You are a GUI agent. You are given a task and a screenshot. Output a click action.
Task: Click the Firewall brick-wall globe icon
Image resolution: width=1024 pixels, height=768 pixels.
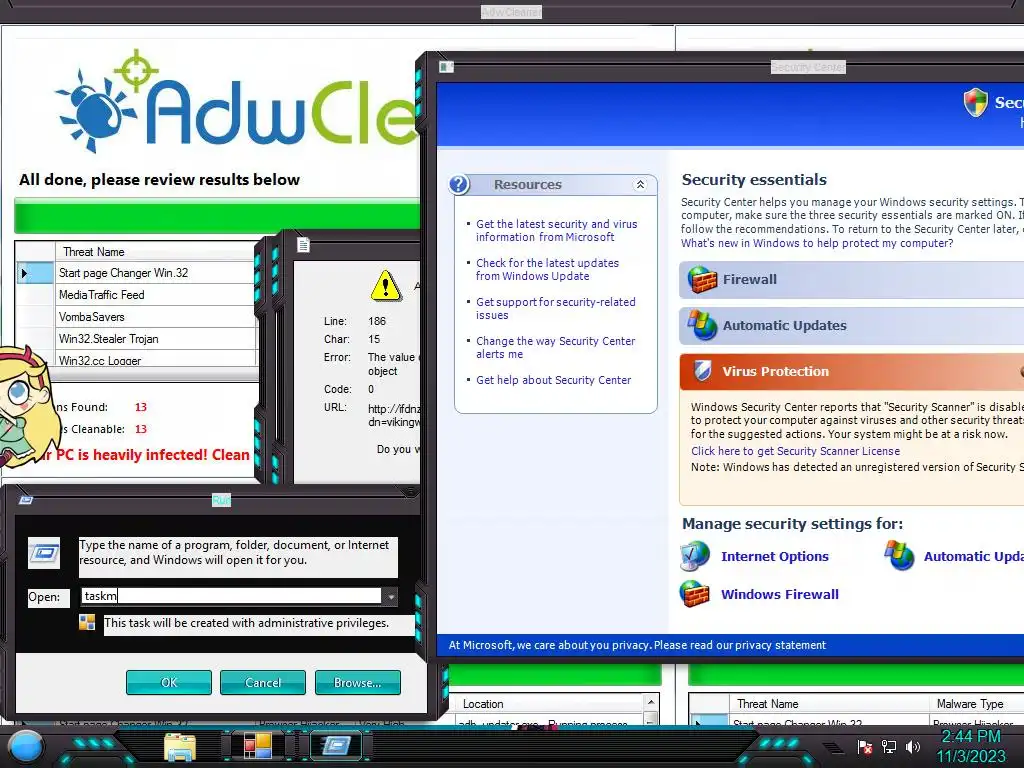pyautogui.click(x=702, y=280)
